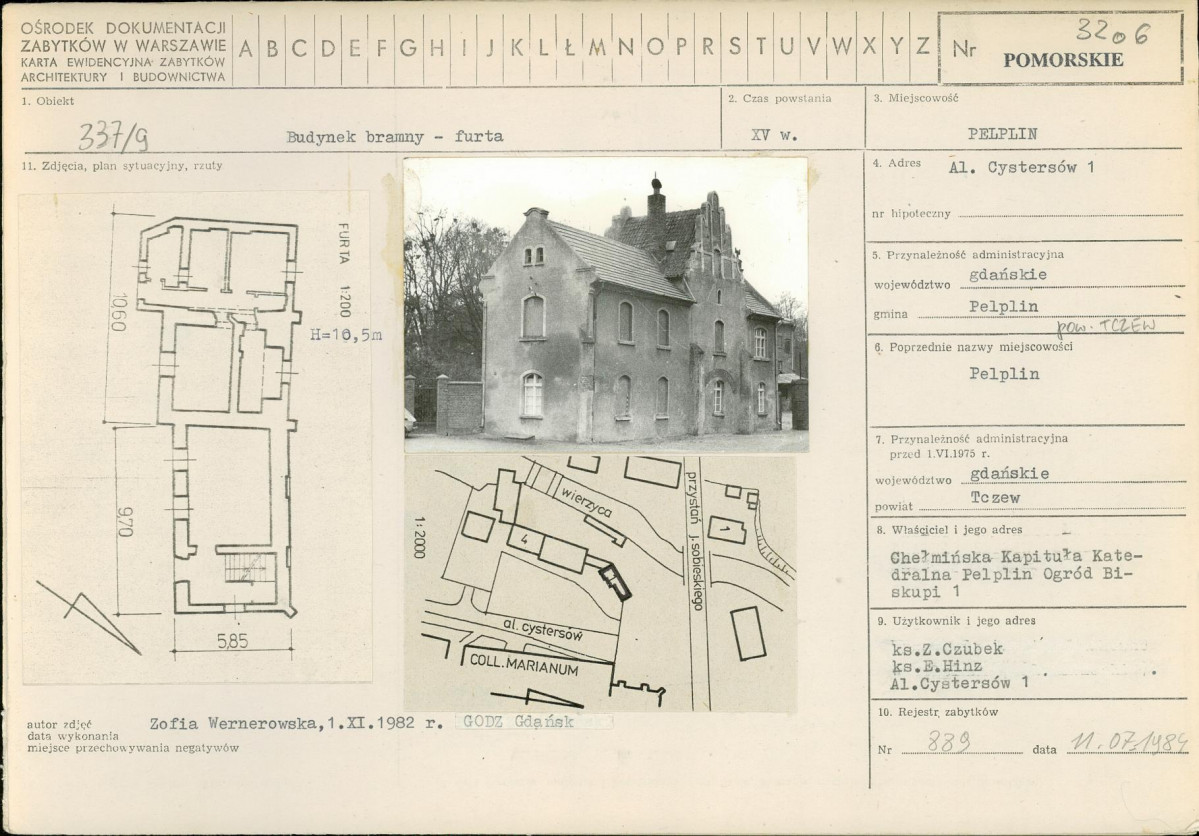Click the POMORSKIE stamp label
The height and width of the screenshot is (836, 1199).
[1063, 59]
